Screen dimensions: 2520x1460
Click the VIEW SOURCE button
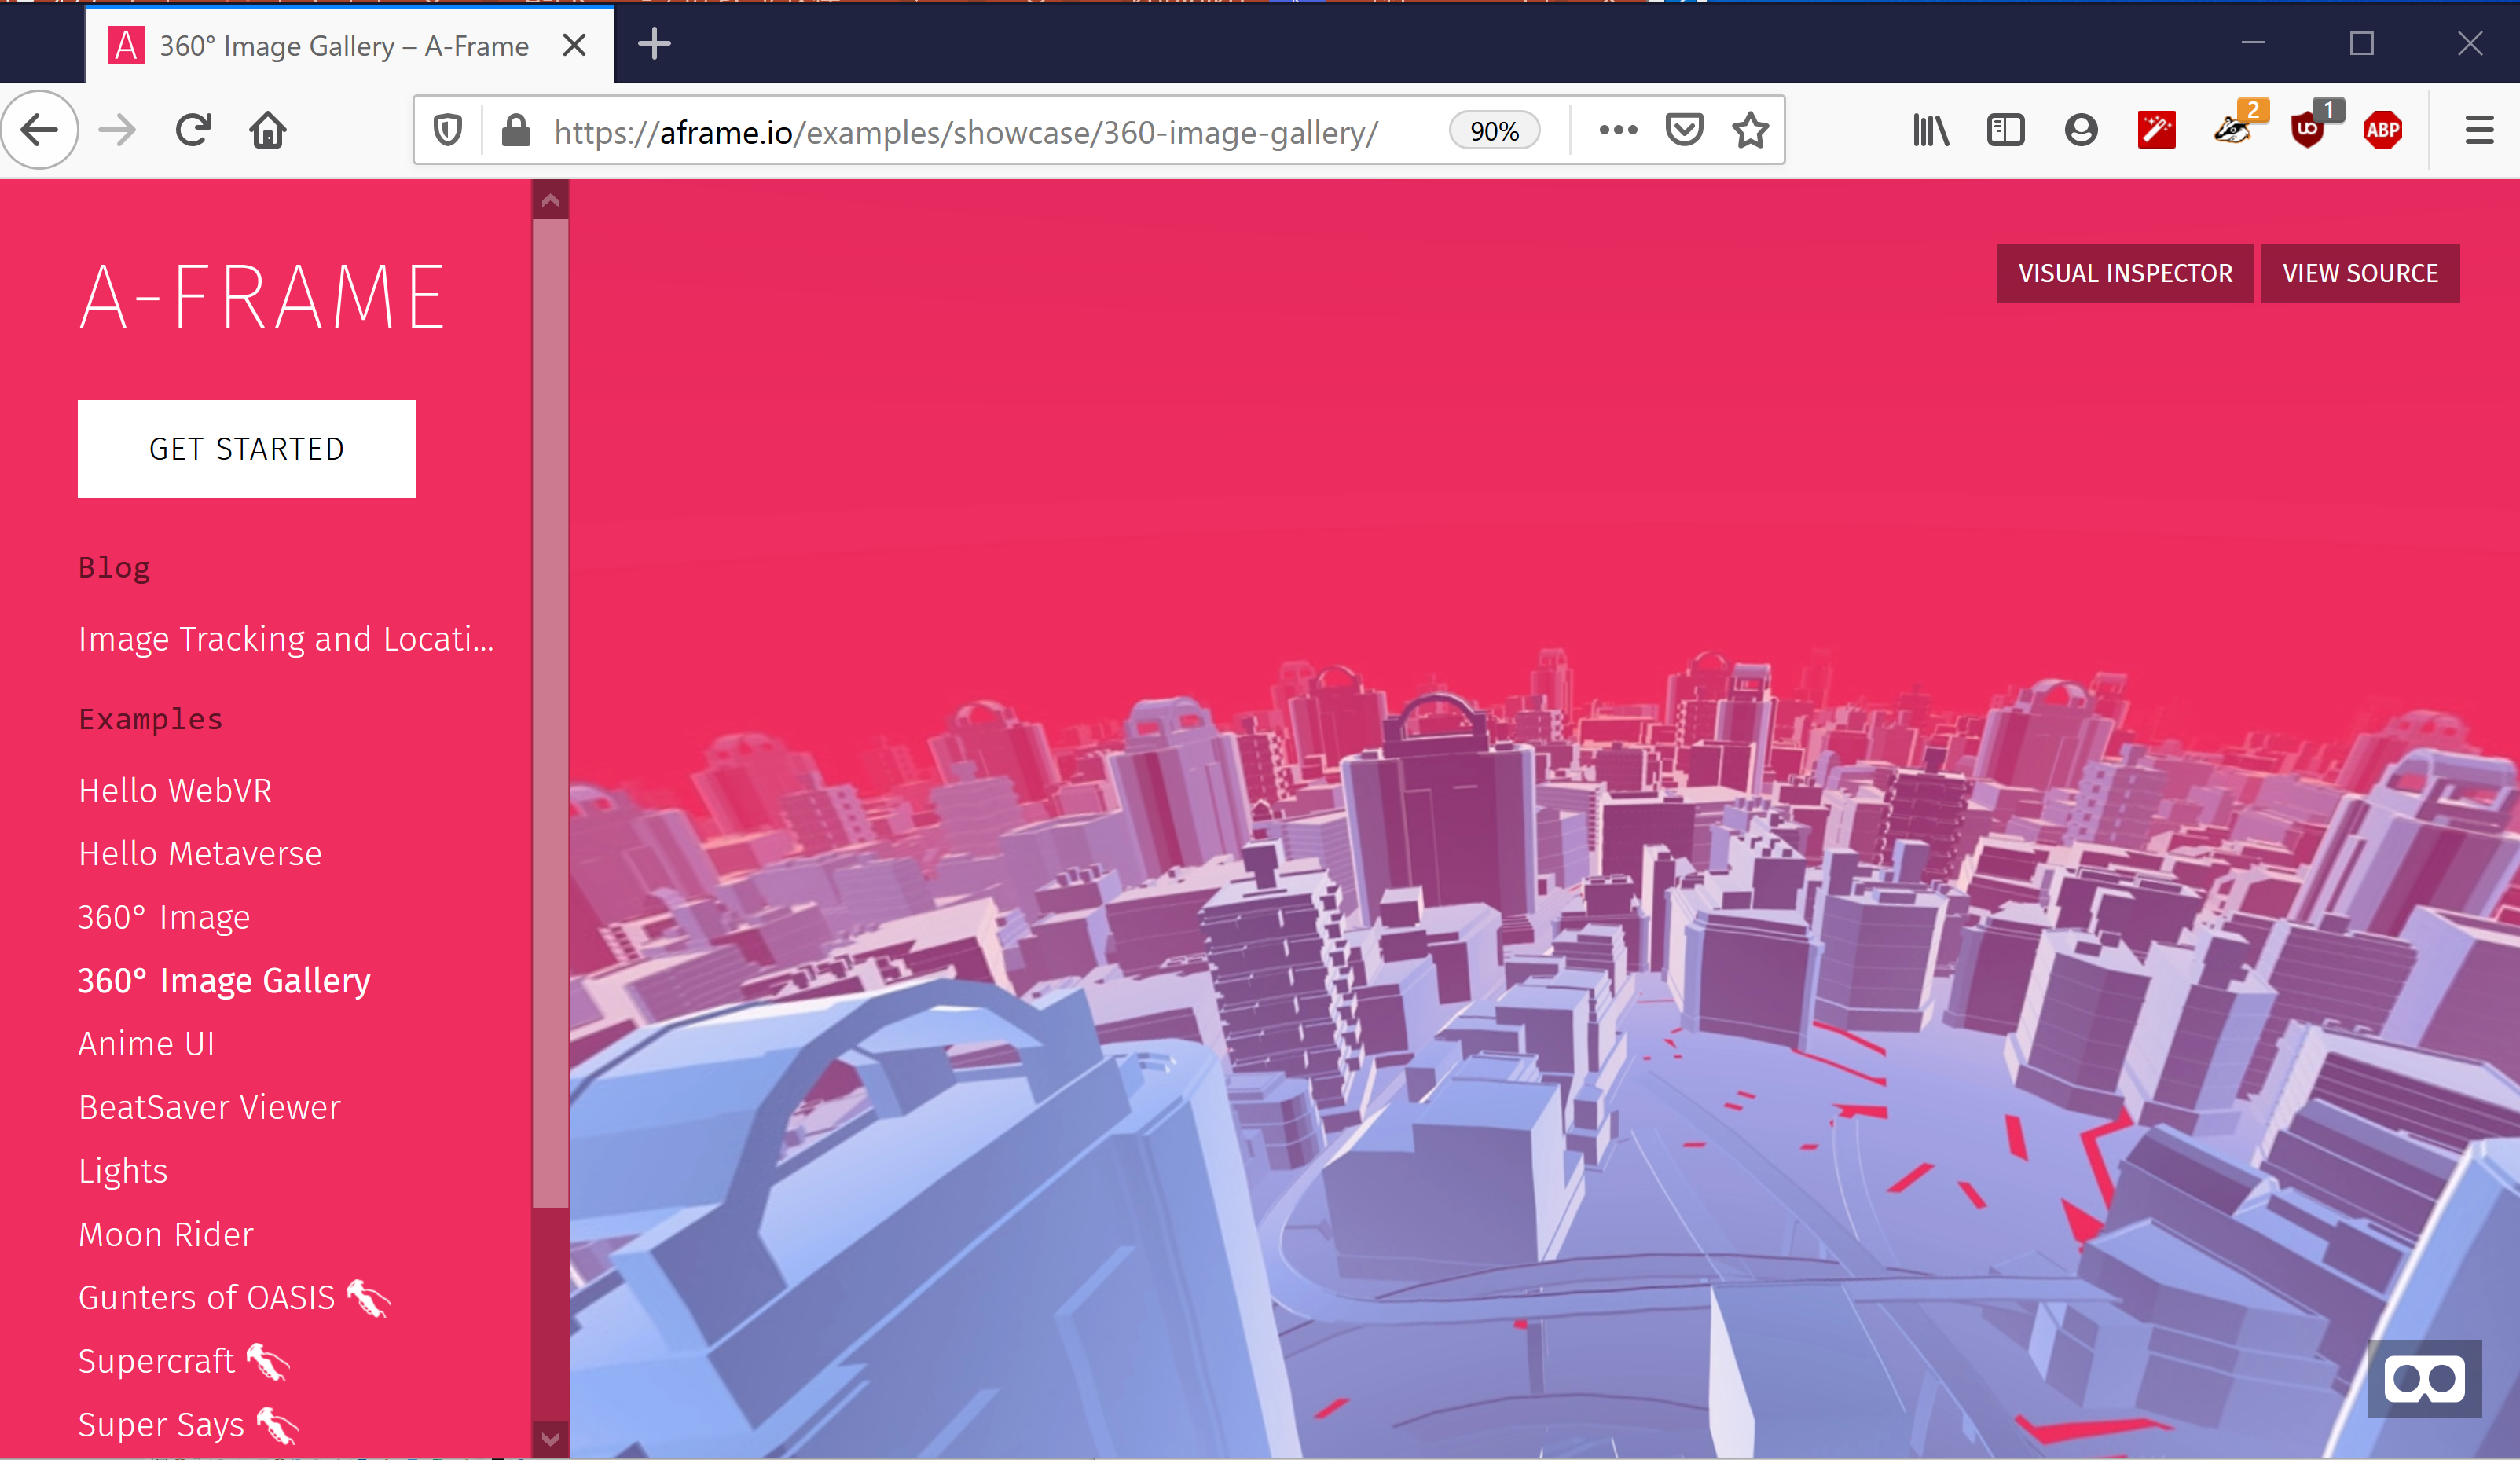pyautogui.click(x=2360, y=273)
